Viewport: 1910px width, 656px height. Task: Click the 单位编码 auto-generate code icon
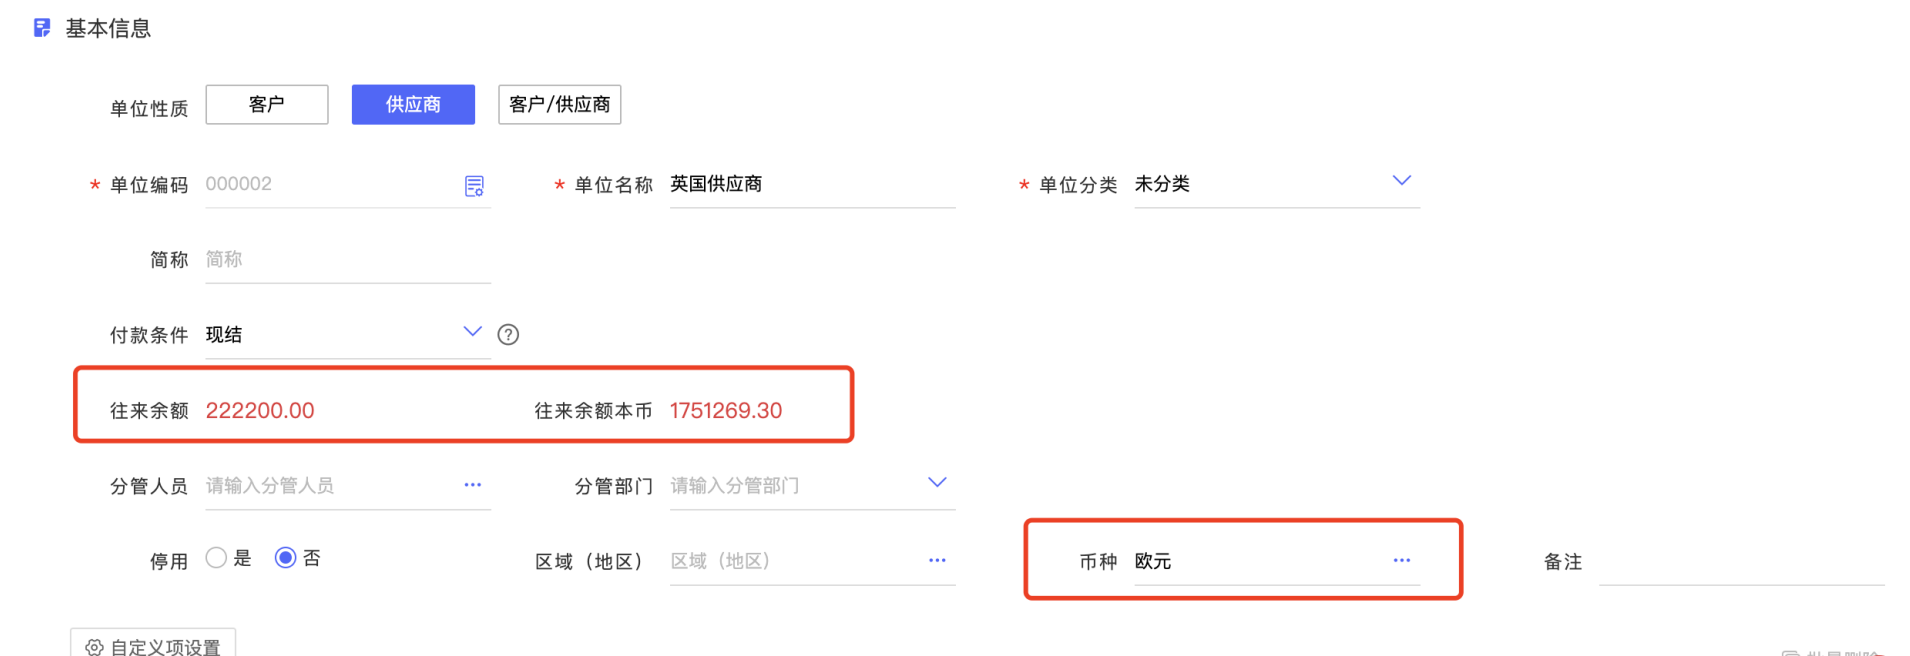tap(474, 186)
